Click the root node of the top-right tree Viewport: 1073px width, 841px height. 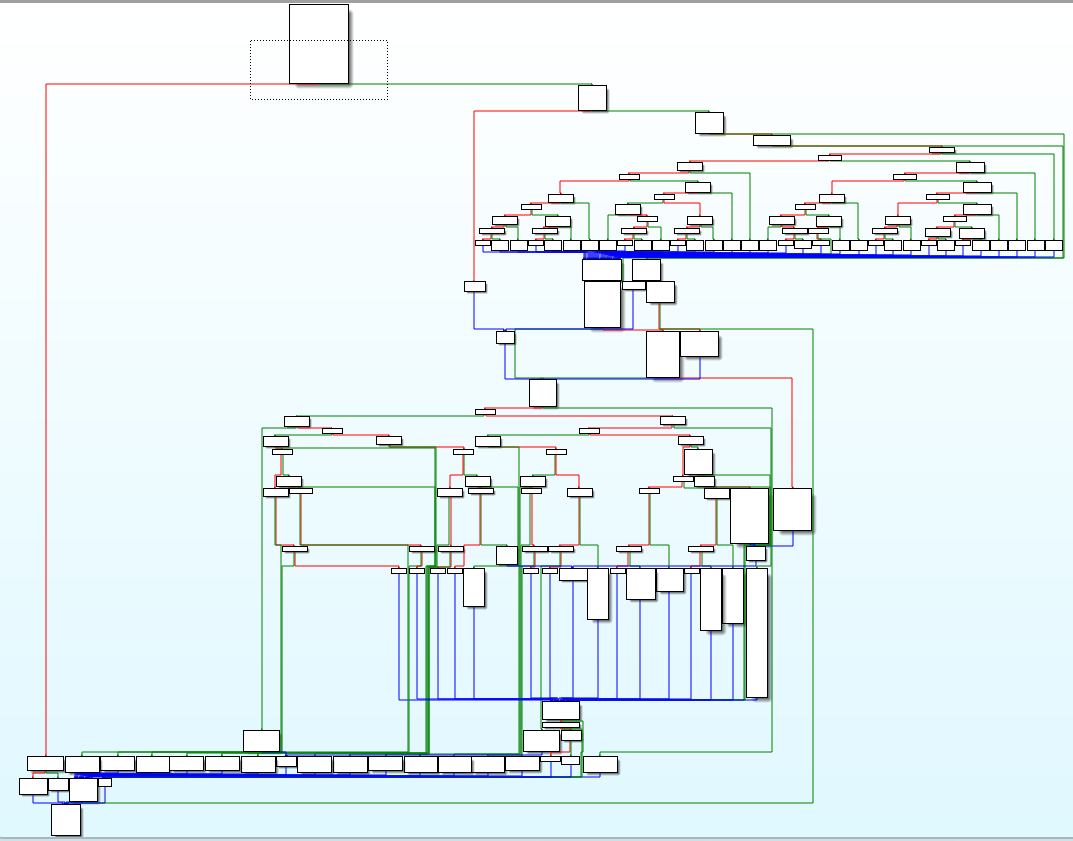tap(709, 123)
